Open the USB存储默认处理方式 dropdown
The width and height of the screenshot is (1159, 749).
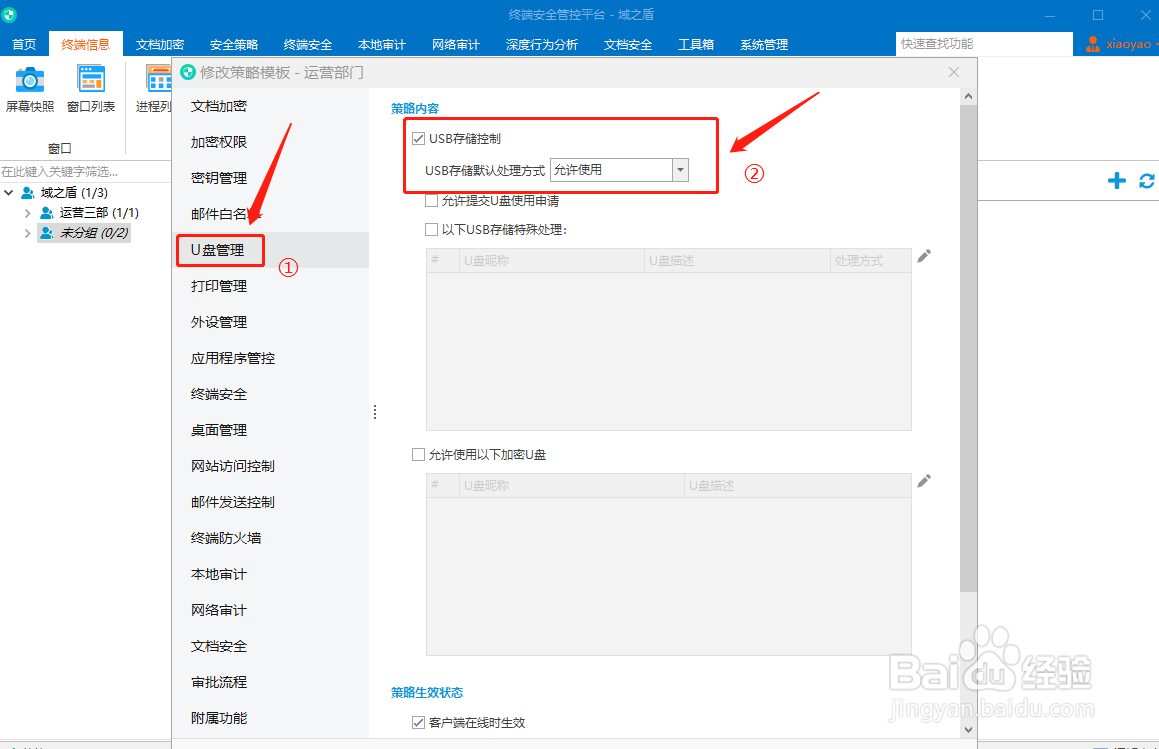click(x=680, y=169)
